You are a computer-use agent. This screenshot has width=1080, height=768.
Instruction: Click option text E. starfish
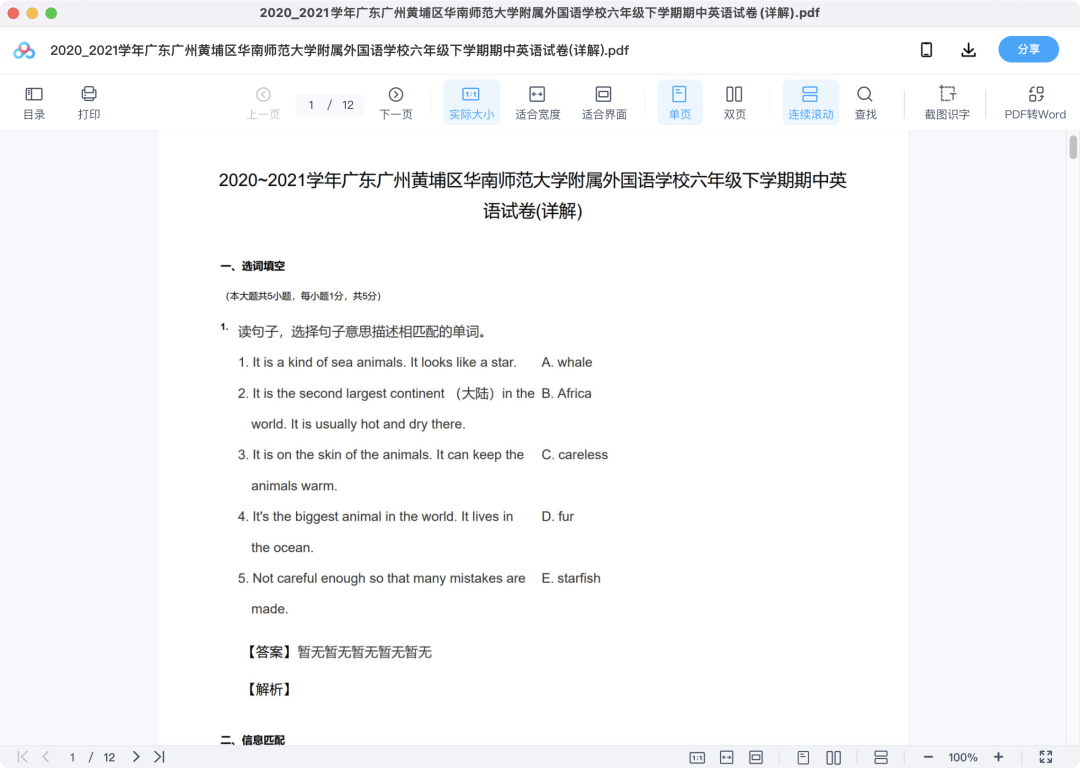(571, 578)
